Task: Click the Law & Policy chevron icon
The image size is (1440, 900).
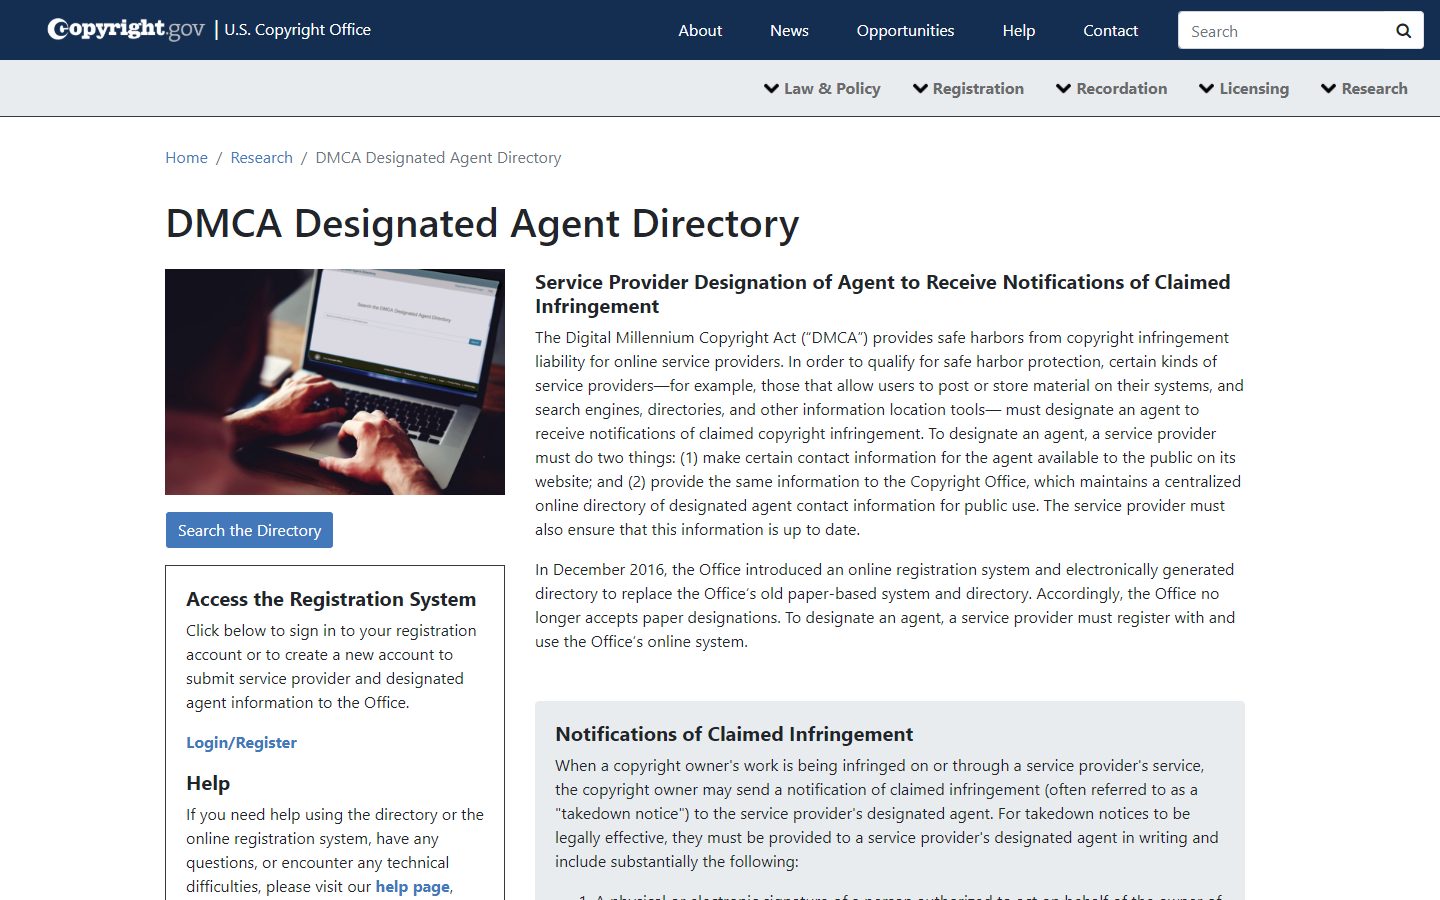Action: (771, 88)
